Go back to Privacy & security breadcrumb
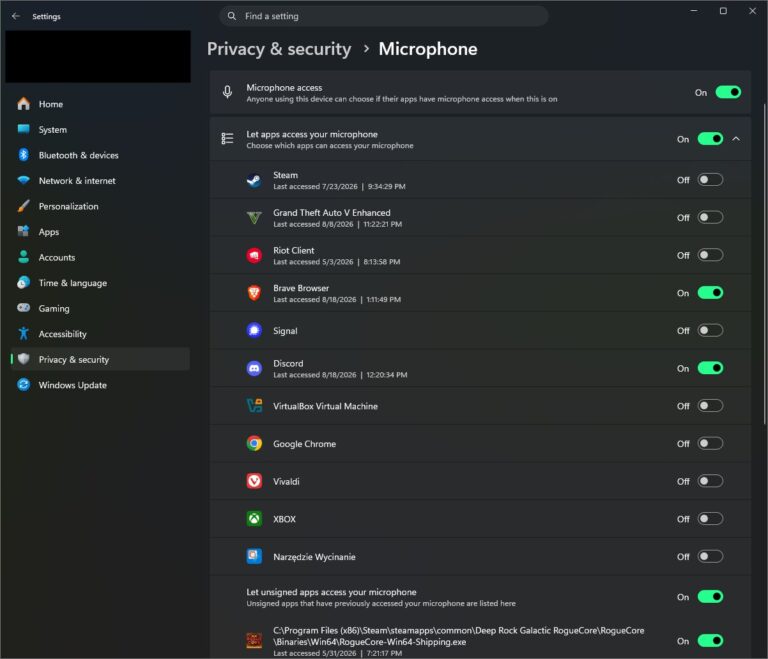Screen dimensions: 768x659 (279, 49)
